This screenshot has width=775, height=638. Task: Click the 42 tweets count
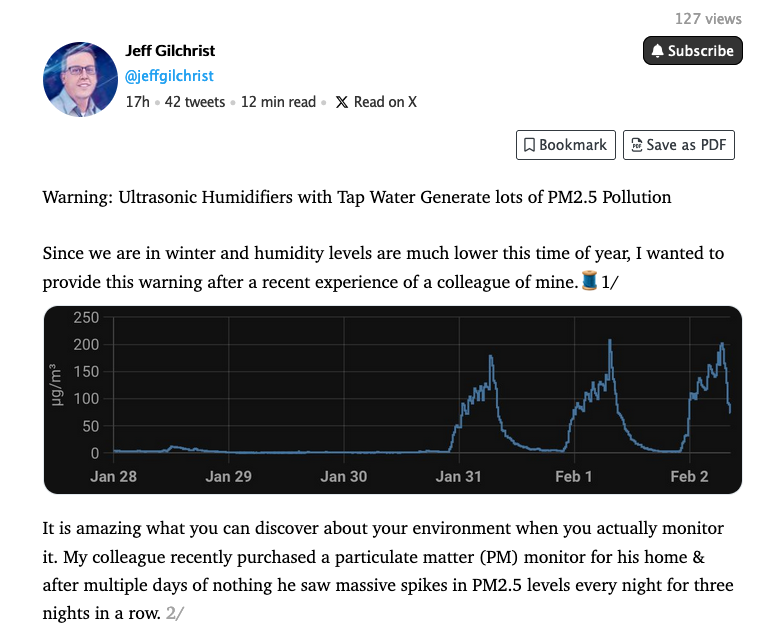(x=195, y=102)
